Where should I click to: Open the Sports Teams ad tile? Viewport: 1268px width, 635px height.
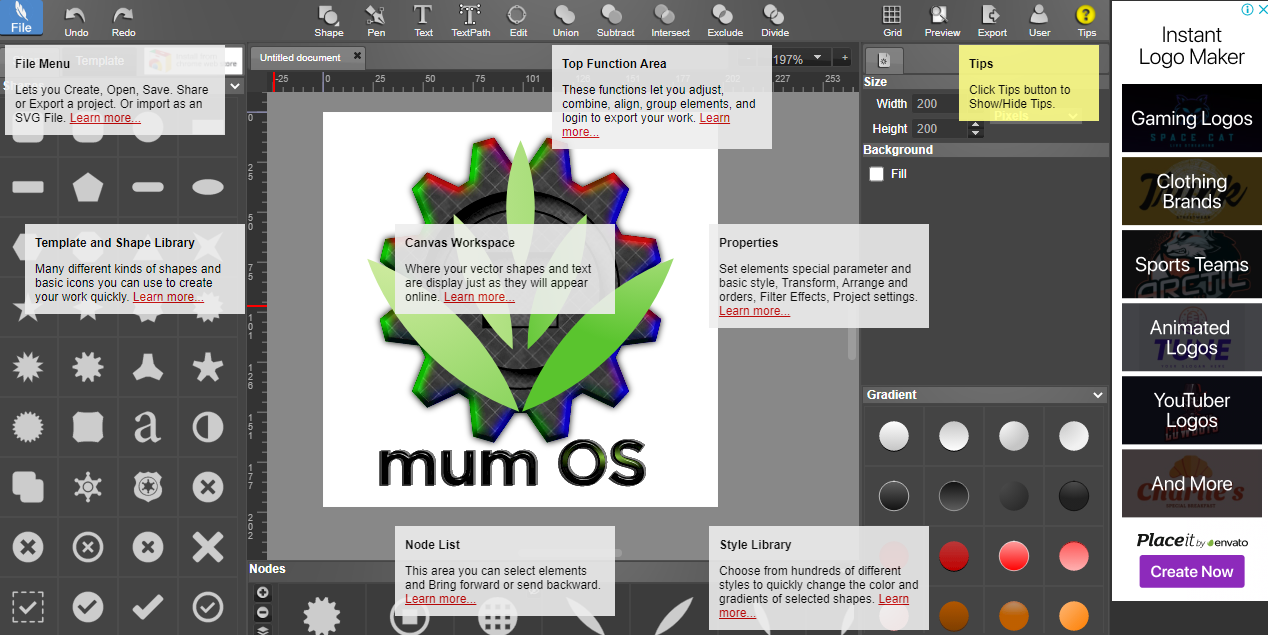(x=1192, y=264)
